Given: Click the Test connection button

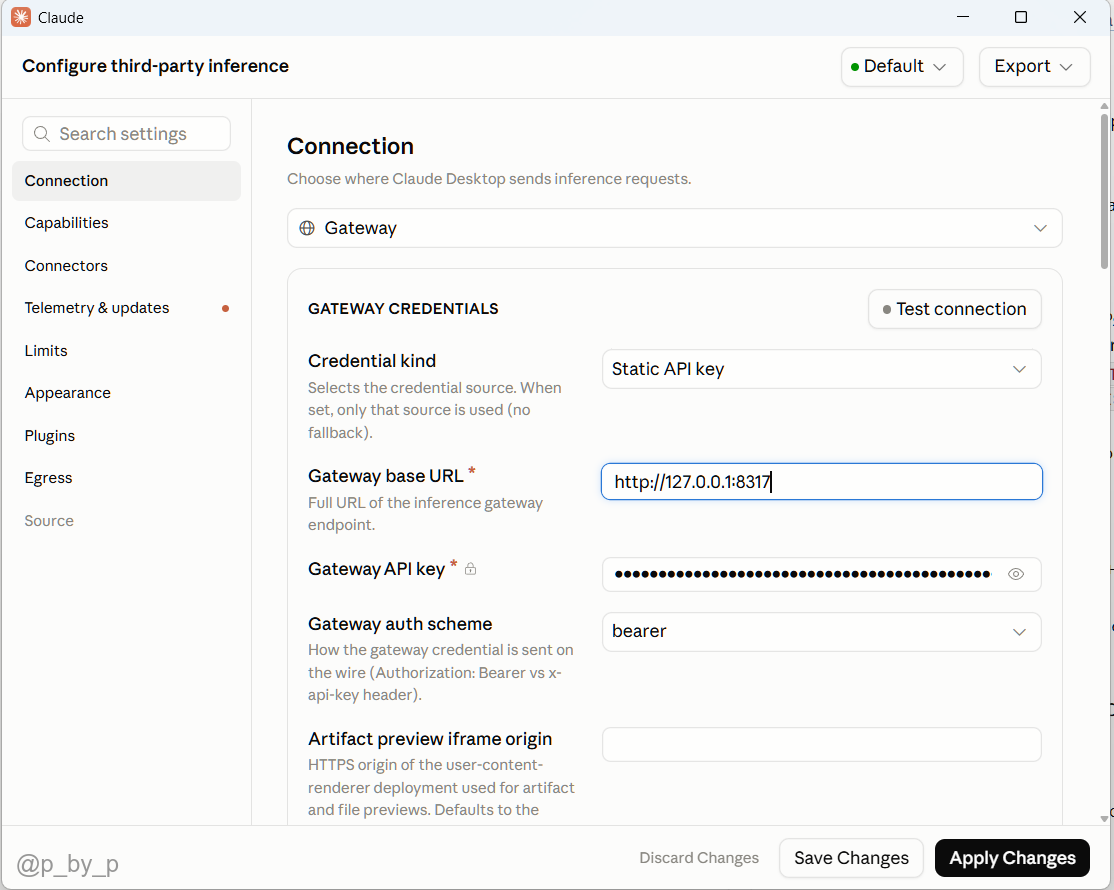Looking at the screenshot, I should [x=954, y=309].
